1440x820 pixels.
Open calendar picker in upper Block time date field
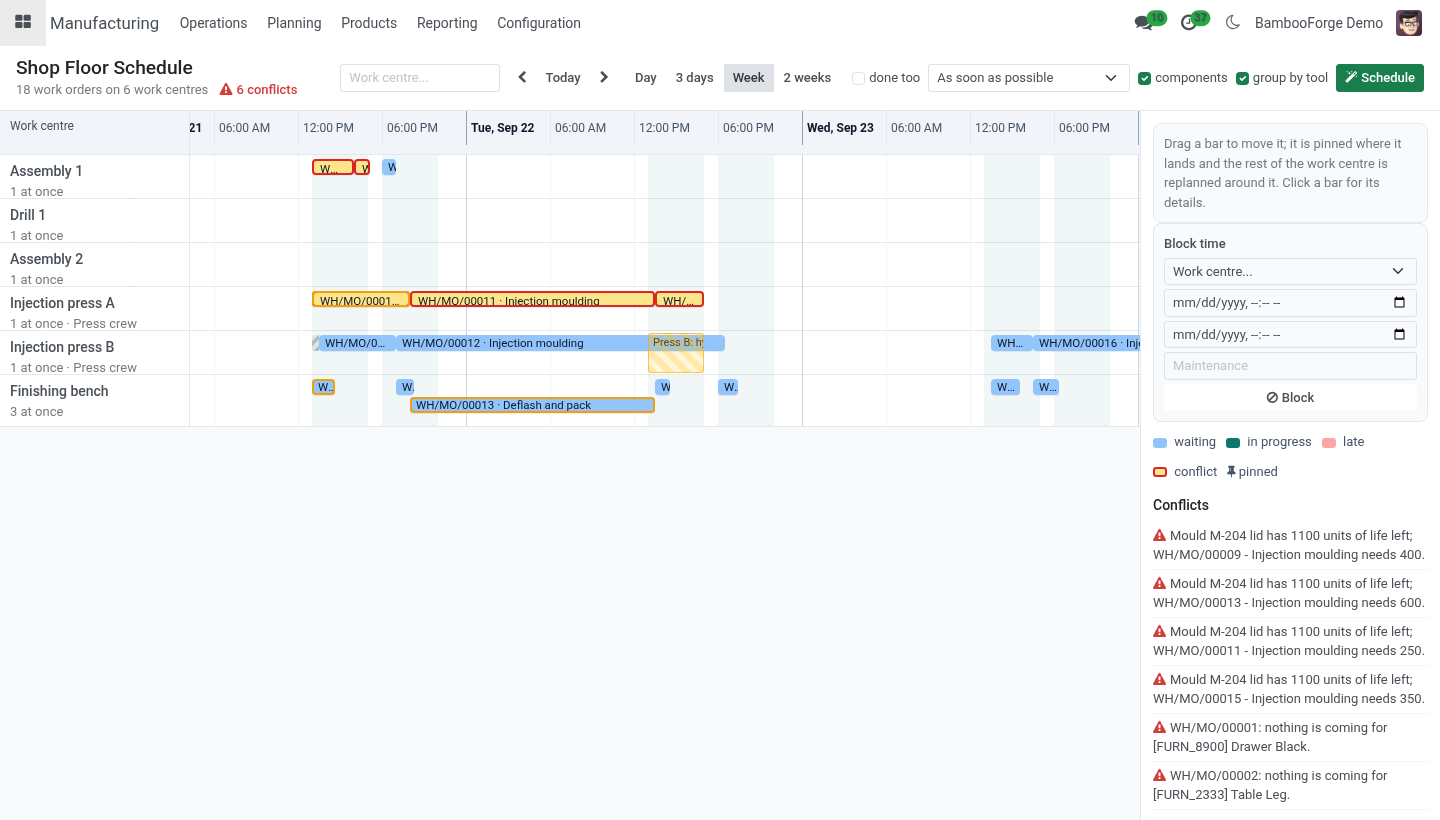pos(1399,303)
